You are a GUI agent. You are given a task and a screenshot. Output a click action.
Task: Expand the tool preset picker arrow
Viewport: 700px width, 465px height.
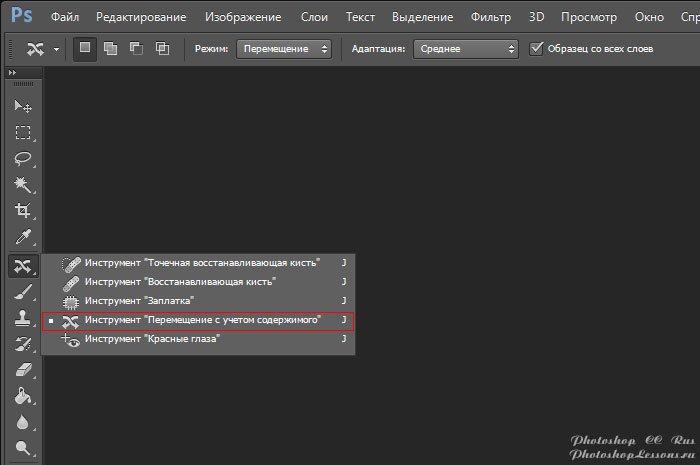(x=57, y=49)
